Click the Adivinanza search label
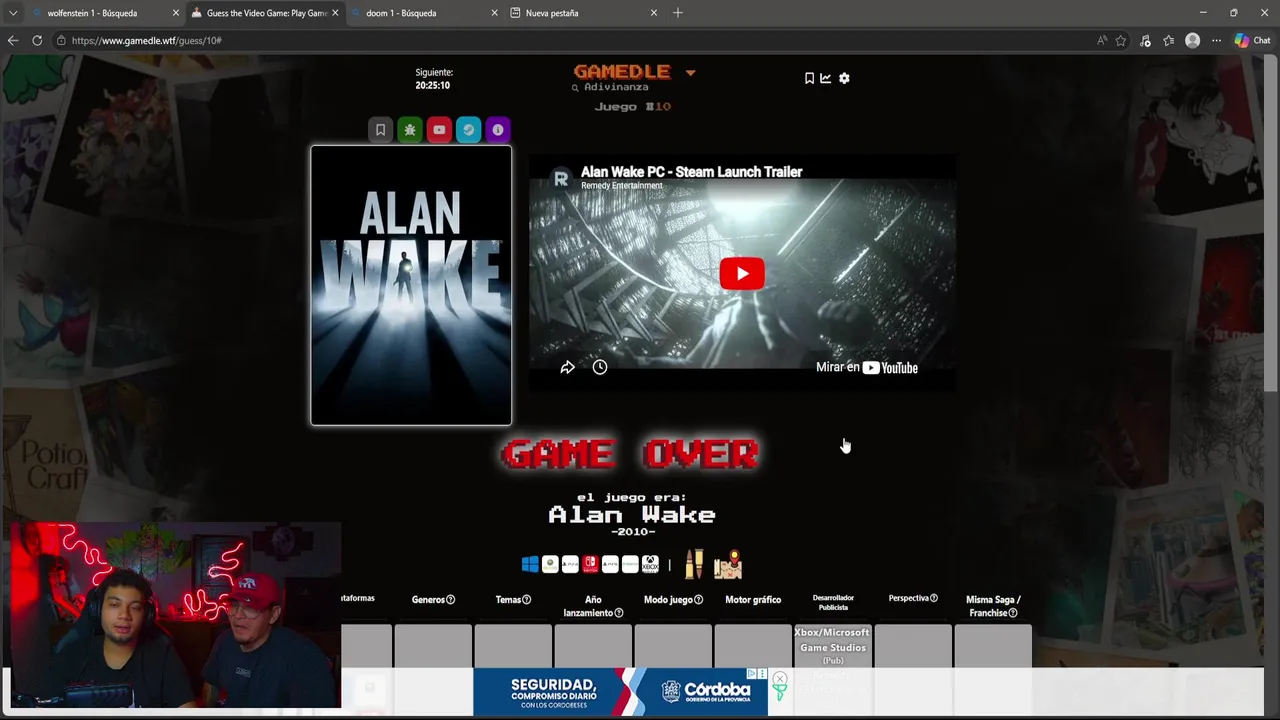Viewport: 1280px width, 720px height. [x=610, y=87]
